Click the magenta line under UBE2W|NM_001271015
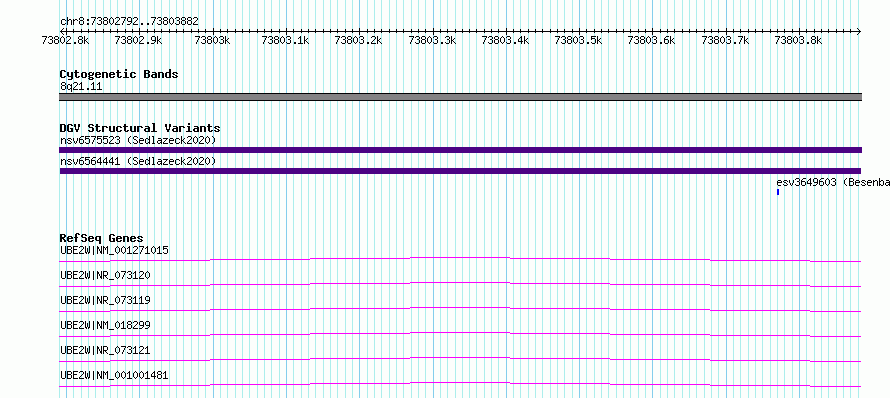This screenshot has height=398, width=890. pyautogui.click(x=460, y=259)
